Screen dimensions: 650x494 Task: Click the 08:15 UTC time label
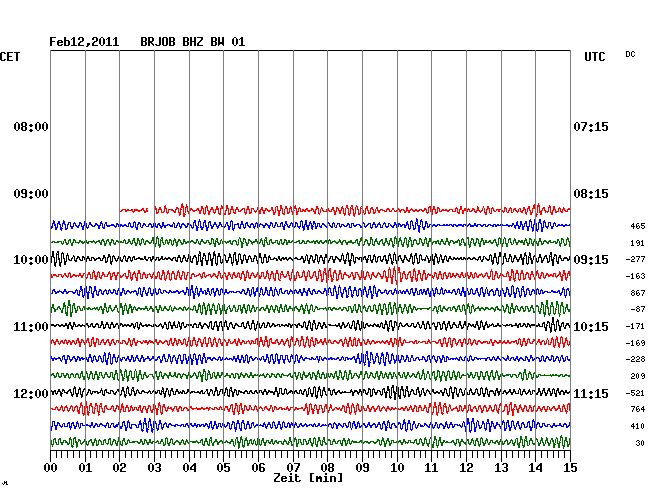pos(591,194)
